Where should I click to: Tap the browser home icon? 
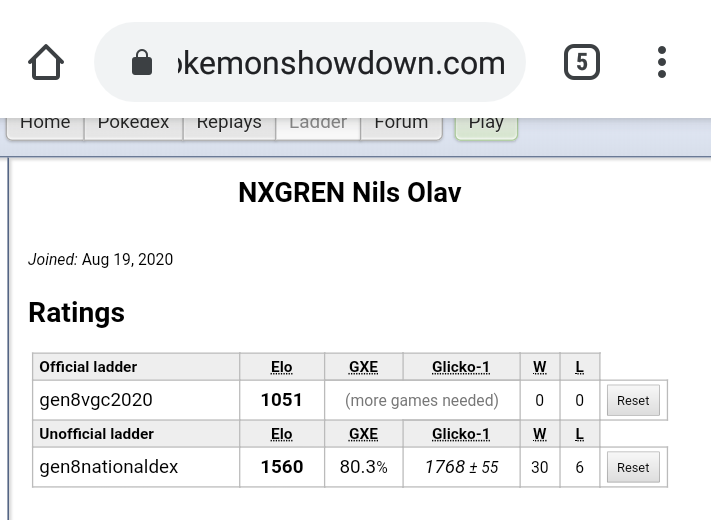pos(46,63)
